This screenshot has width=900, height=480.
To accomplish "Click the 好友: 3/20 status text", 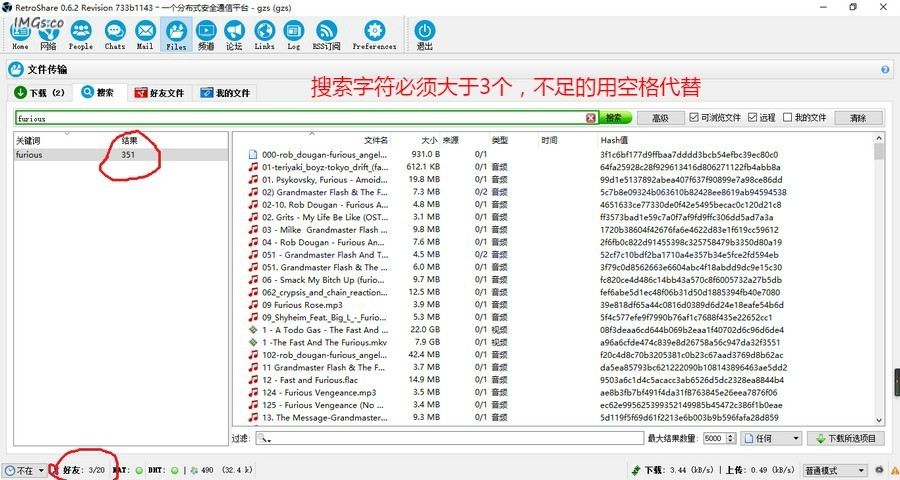I will [84, 470].
